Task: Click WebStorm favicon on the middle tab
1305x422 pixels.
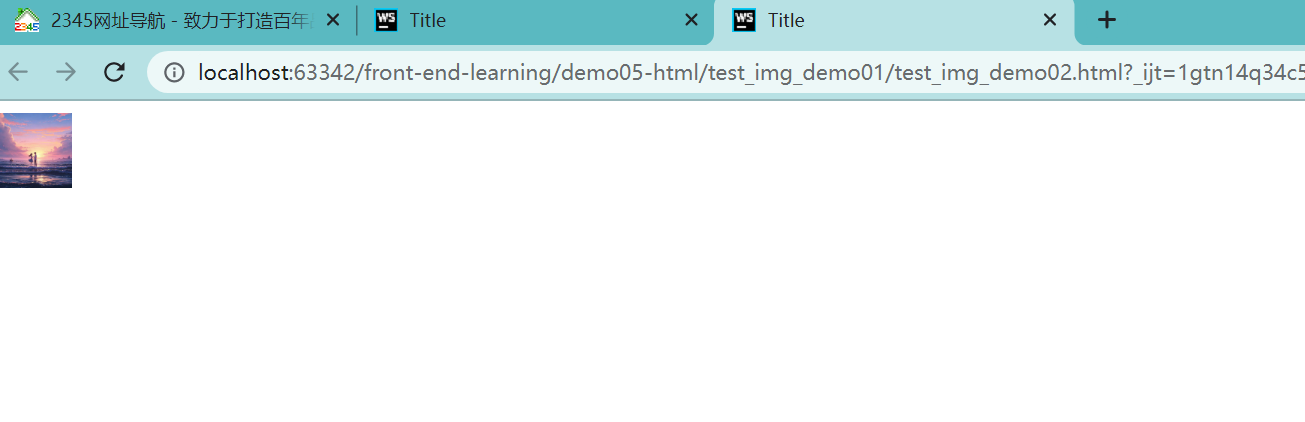Action: [x=386, y=20]
